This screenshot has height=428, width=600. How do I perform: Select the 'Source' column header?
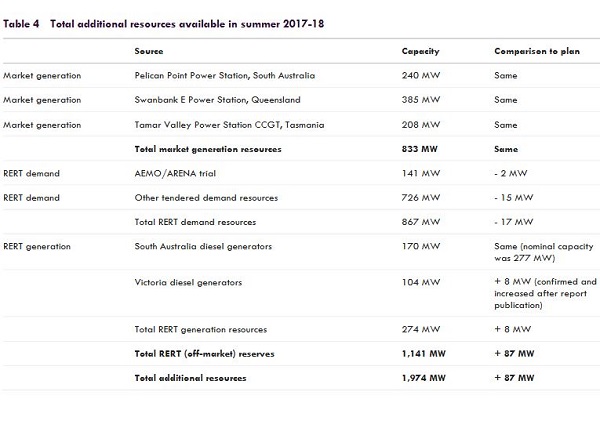pyautogui.click(x=149, y=51)
